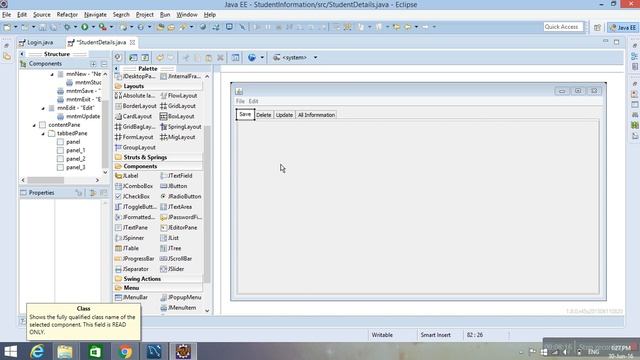Viewport: 640px width, 360px height.
Task: Open the Refactor menu
Action: point(67,15)
